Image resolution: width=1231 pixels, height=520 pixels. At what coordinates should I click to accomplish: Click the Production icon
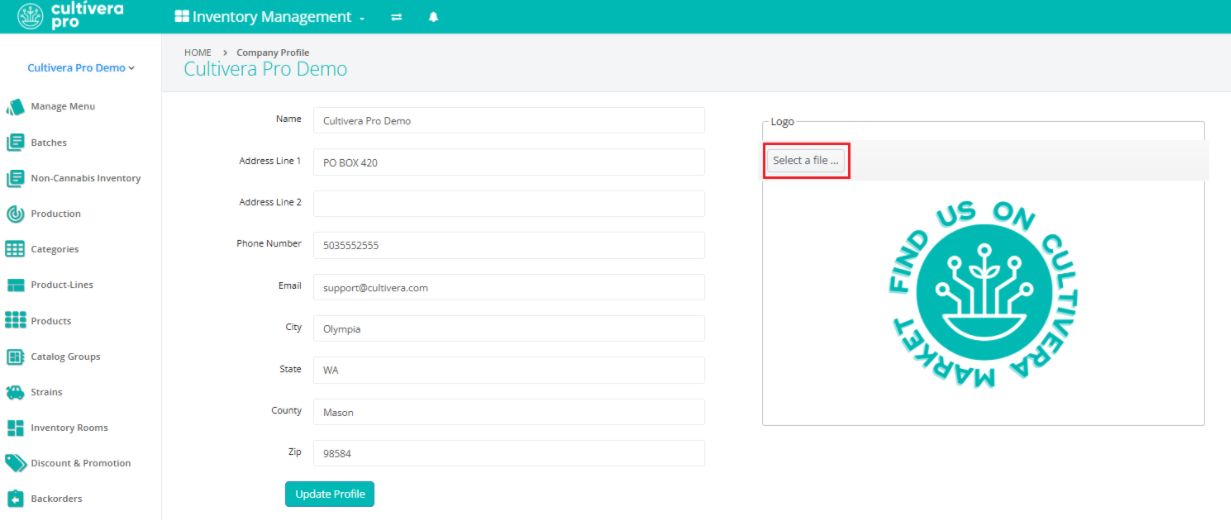tap(15, 214)
